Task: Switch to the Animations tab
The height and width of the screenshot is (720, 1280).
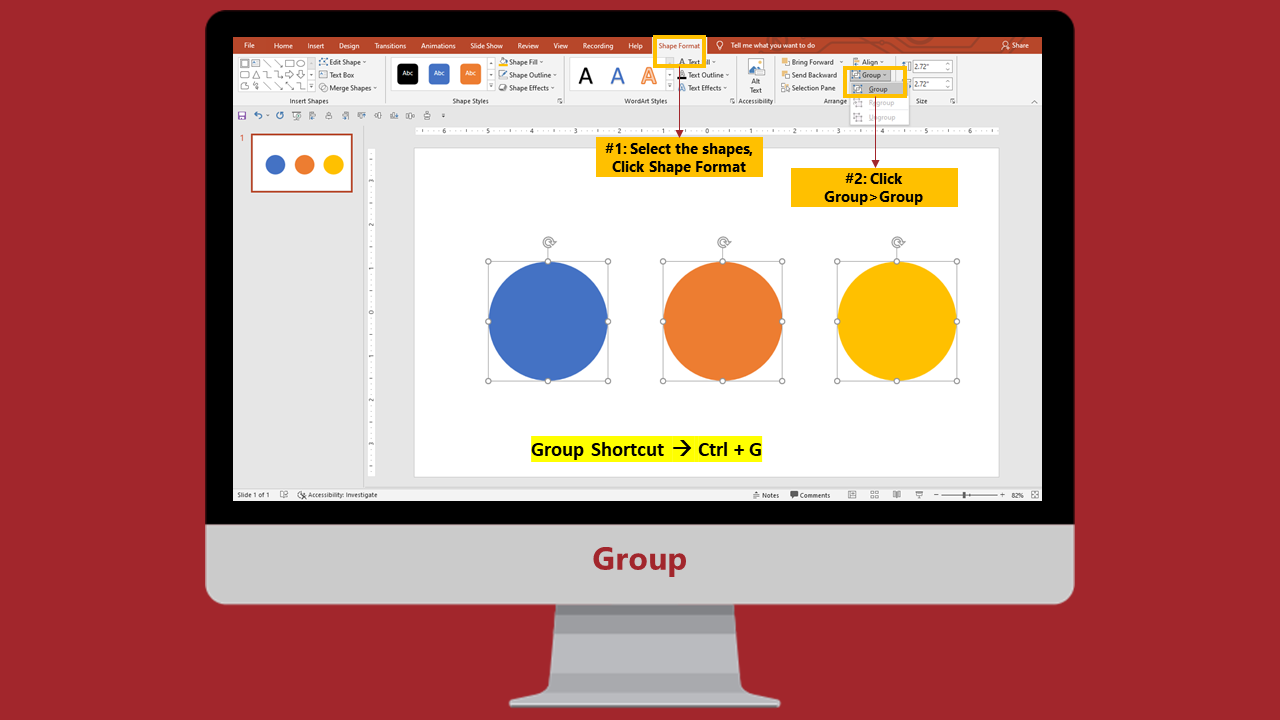Action: click(438, 46)
